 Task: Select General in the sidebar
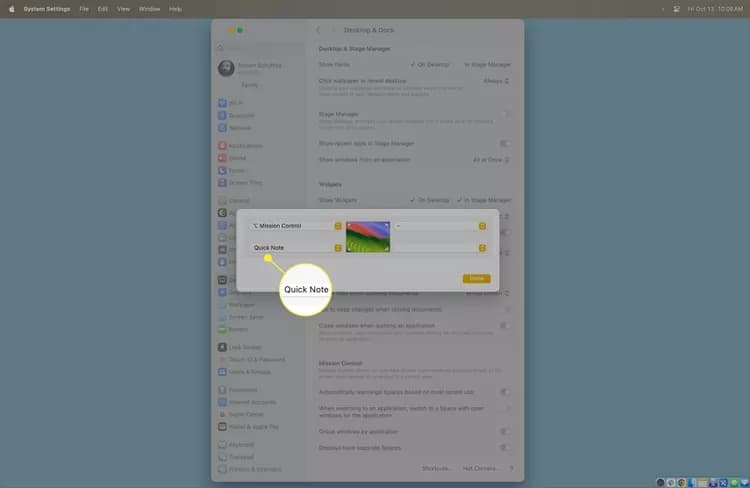234,200
